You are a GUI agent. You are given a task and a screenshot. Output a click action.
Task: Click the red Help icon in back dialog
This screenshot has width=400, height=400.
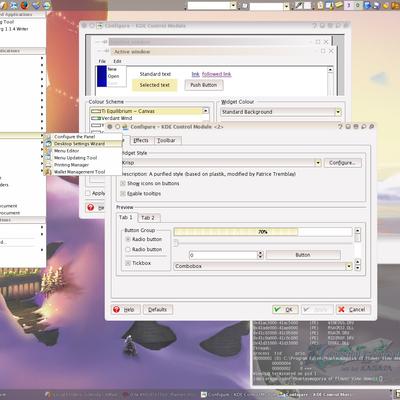(x=91, y=208)
